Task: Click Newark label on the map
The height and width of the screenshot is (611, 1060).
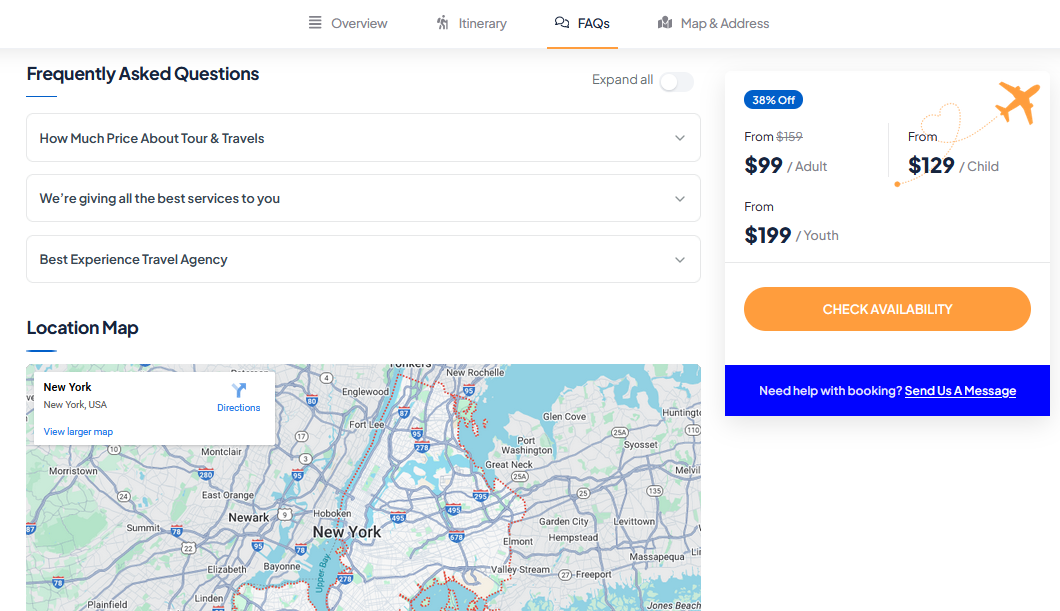Action: [x=249, y=517]
